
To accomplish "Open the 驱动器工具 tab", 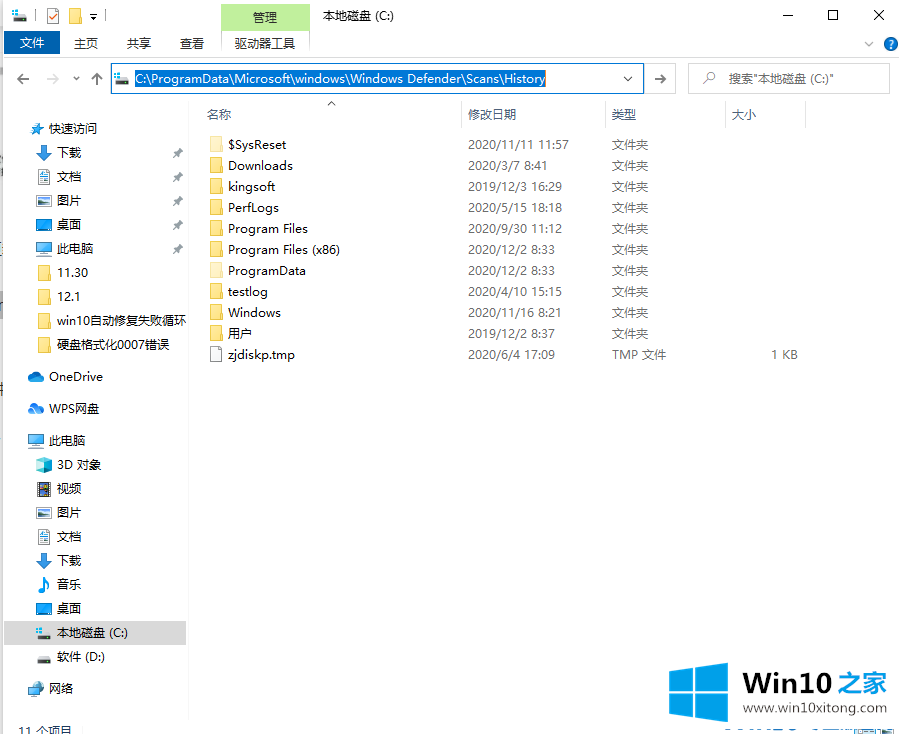I will tap(265, 44).
